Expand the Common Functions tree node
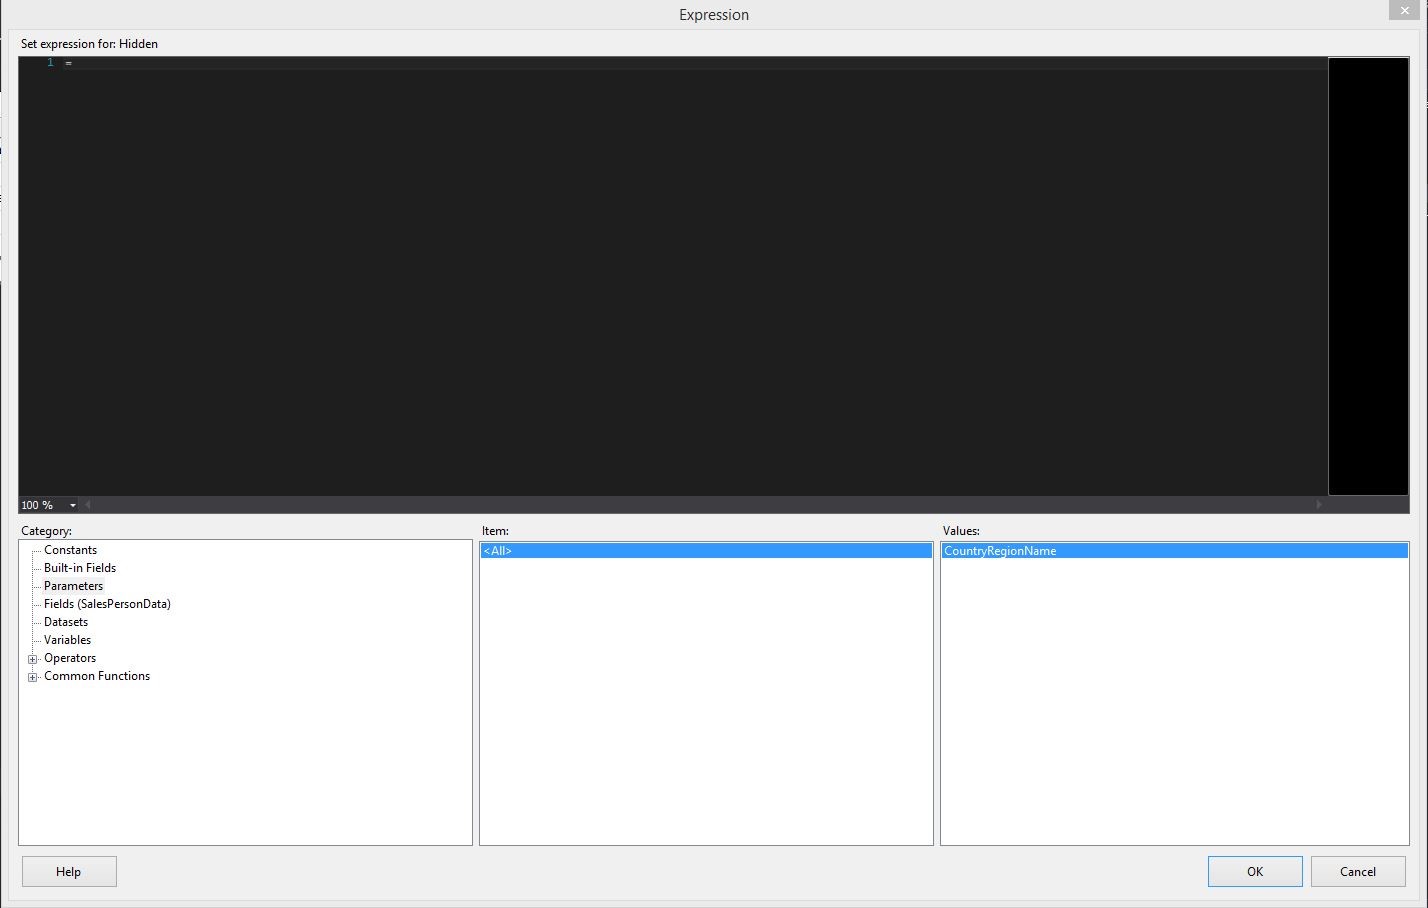 (32, 677)
